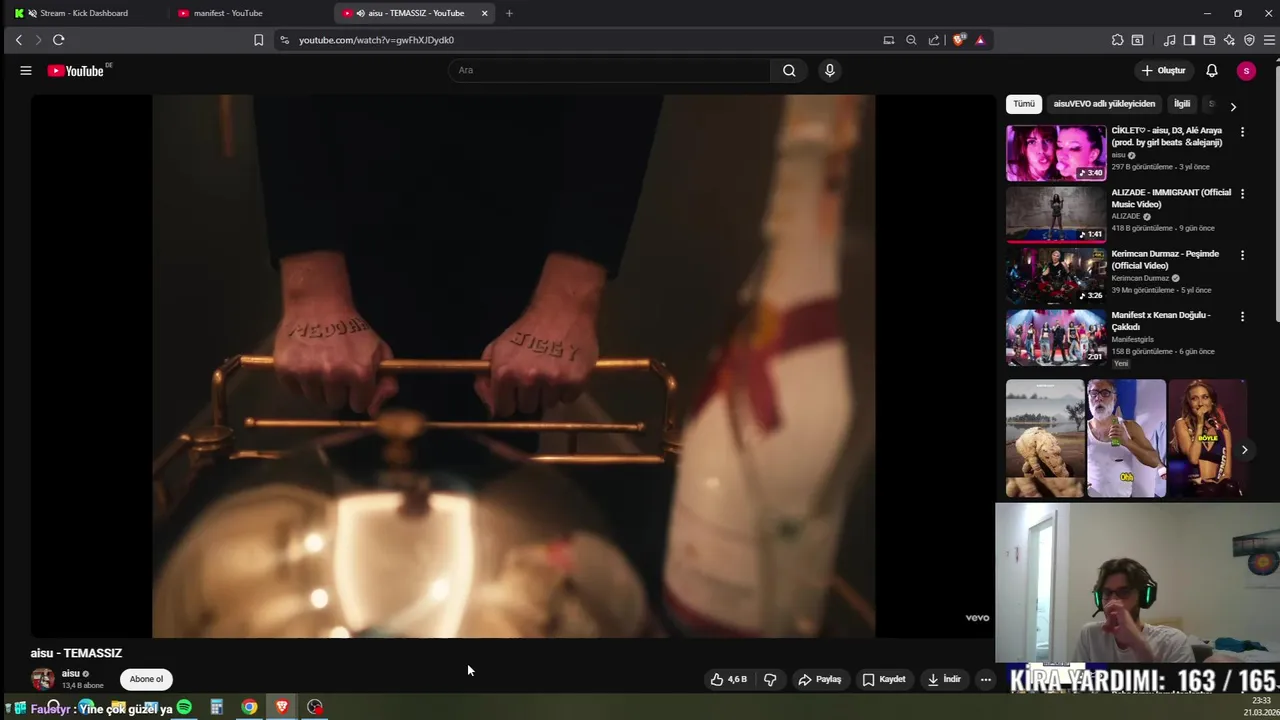Click the video player to pause playback
Viewport: 1280px width, 720px height.
[513, 366]
